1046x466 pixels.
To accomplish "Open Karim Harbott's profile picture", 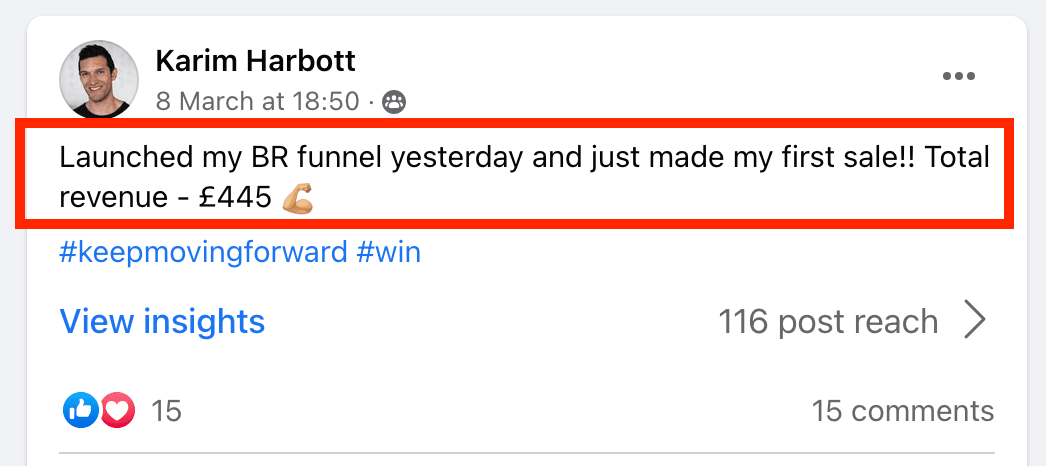I will 99,79.
